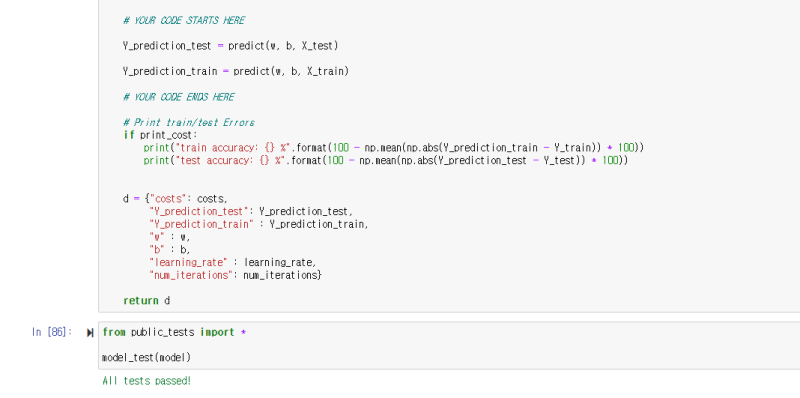
Task: Click the "Y_prediction_train" dictionary entry line
Action: point(259,225)
